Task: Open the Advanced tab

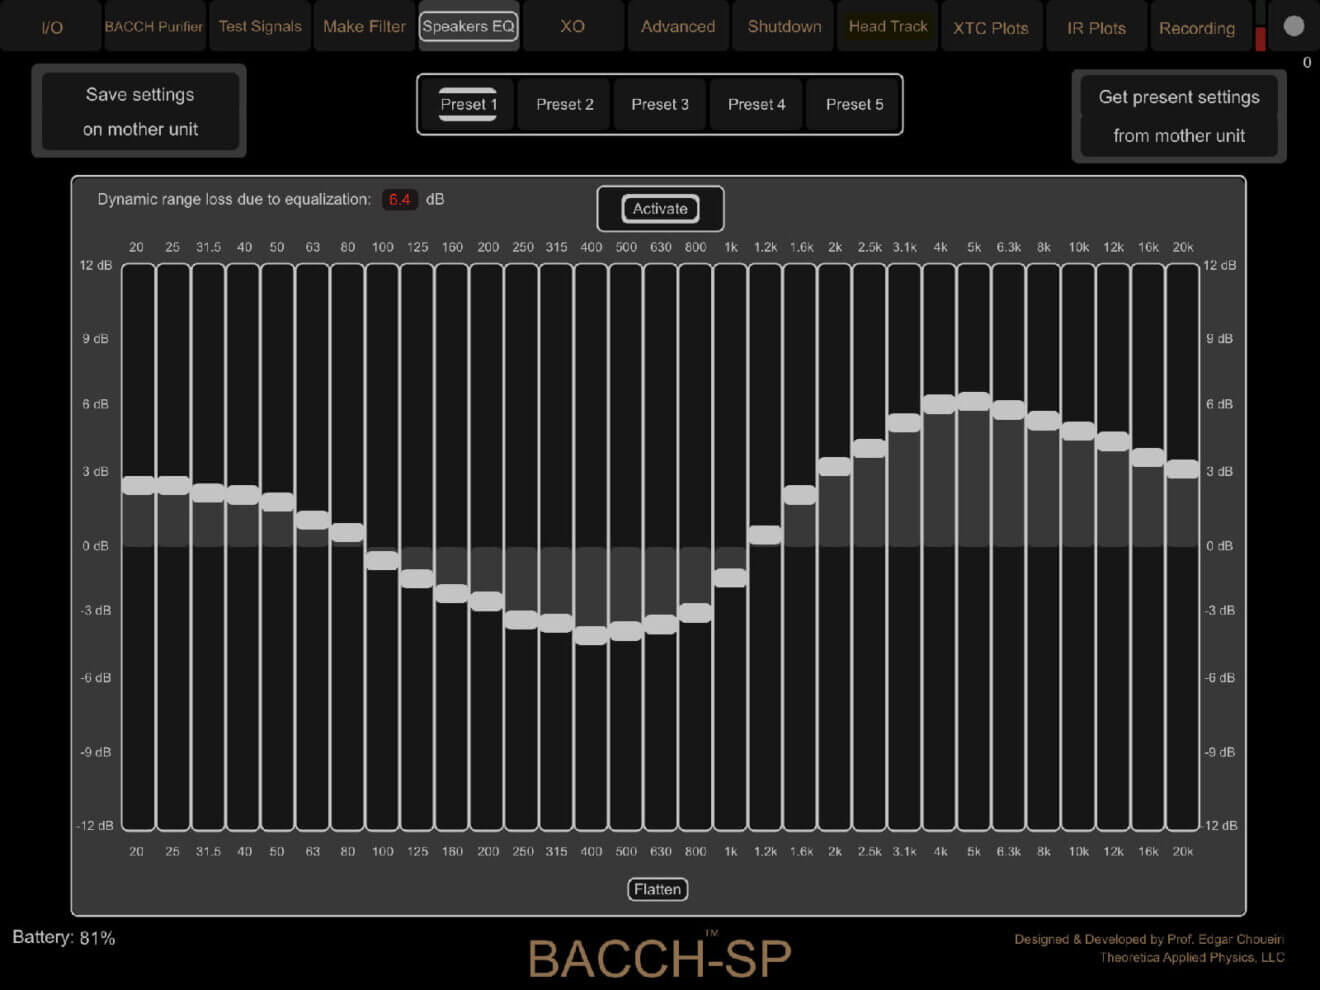Action: (678, 27)
